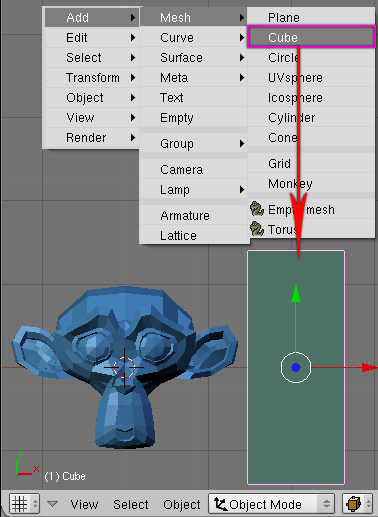Add a Monkey mesh
The height and width of the screenshot is (517, 378).
coord(311,183)
